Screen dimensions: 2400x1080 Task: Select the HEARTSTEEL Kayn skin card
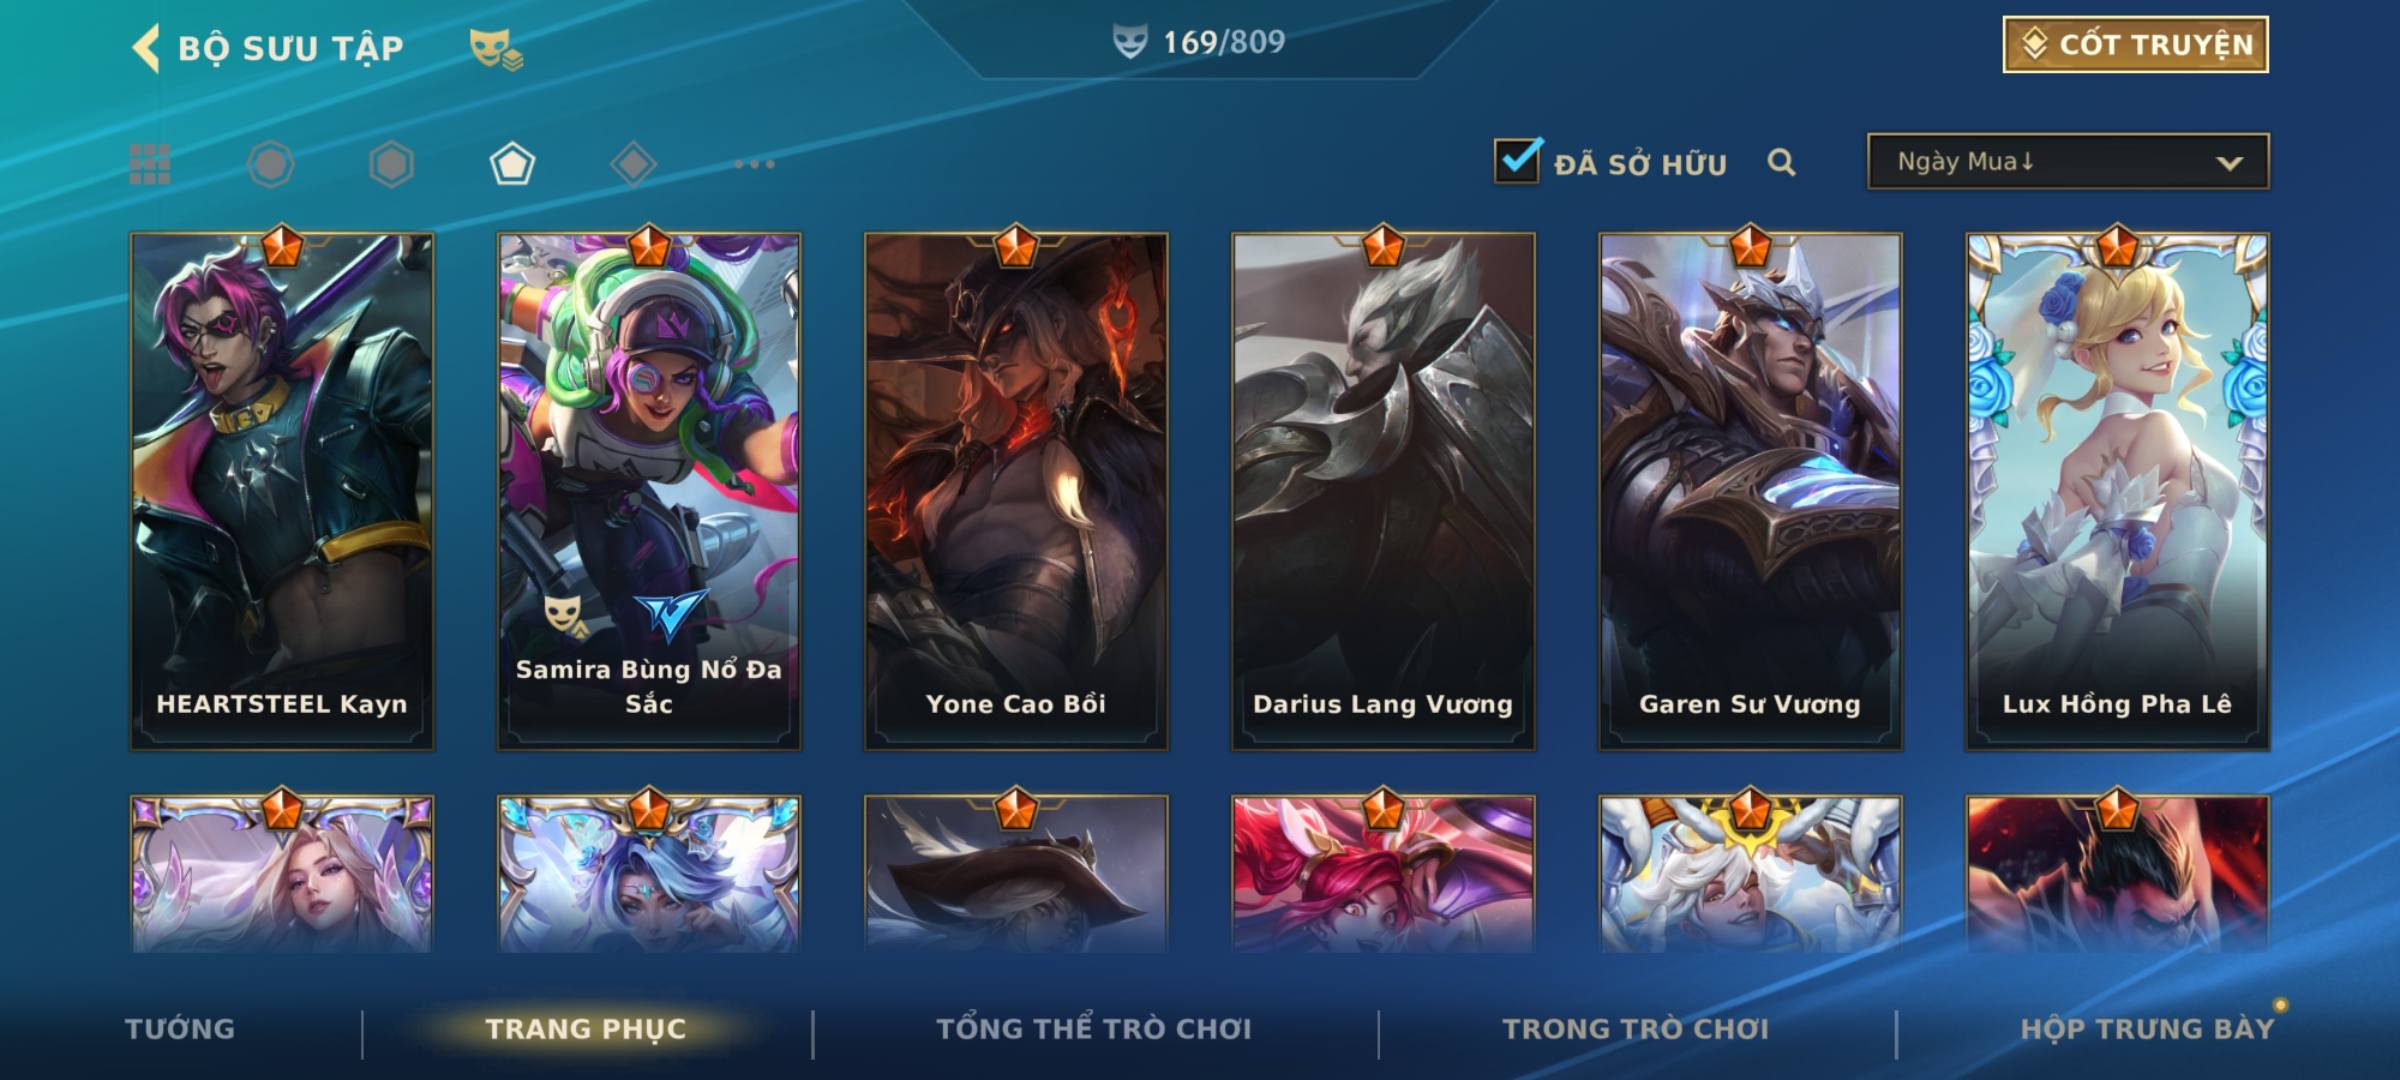point(282,491)
